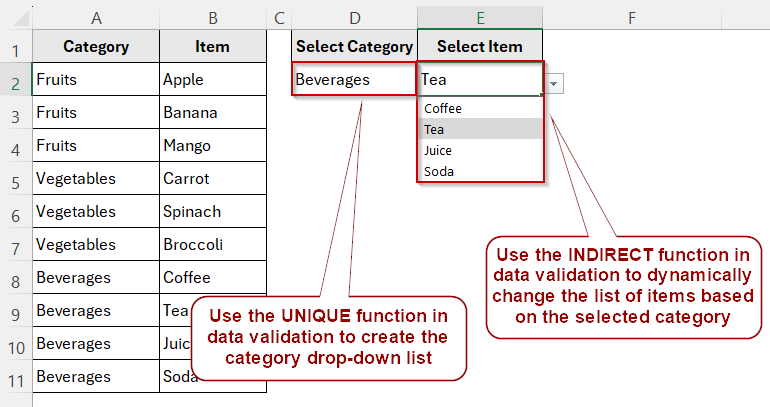Select the Spinach cell
Viewport: 770px width, 407px height.
coord(213,211)
